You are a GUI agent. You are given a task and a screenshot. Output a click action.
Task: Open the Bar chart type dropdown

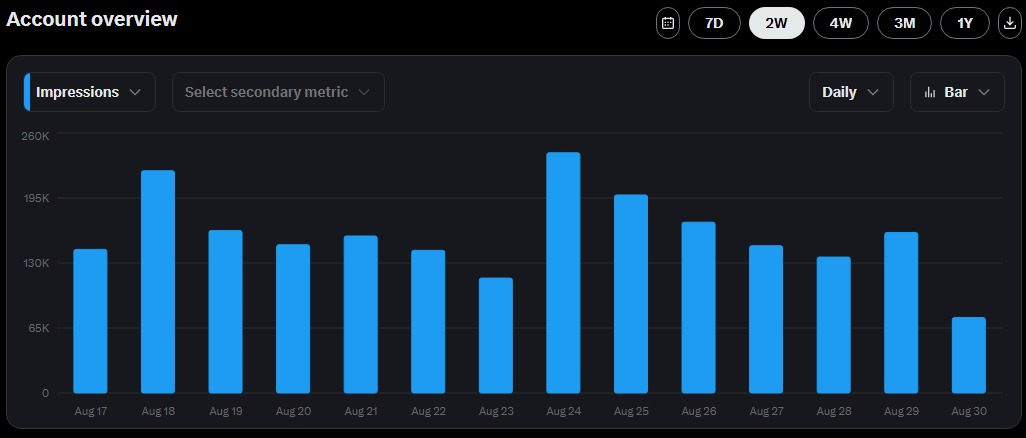pyautogui.click(x=957, y=92)
